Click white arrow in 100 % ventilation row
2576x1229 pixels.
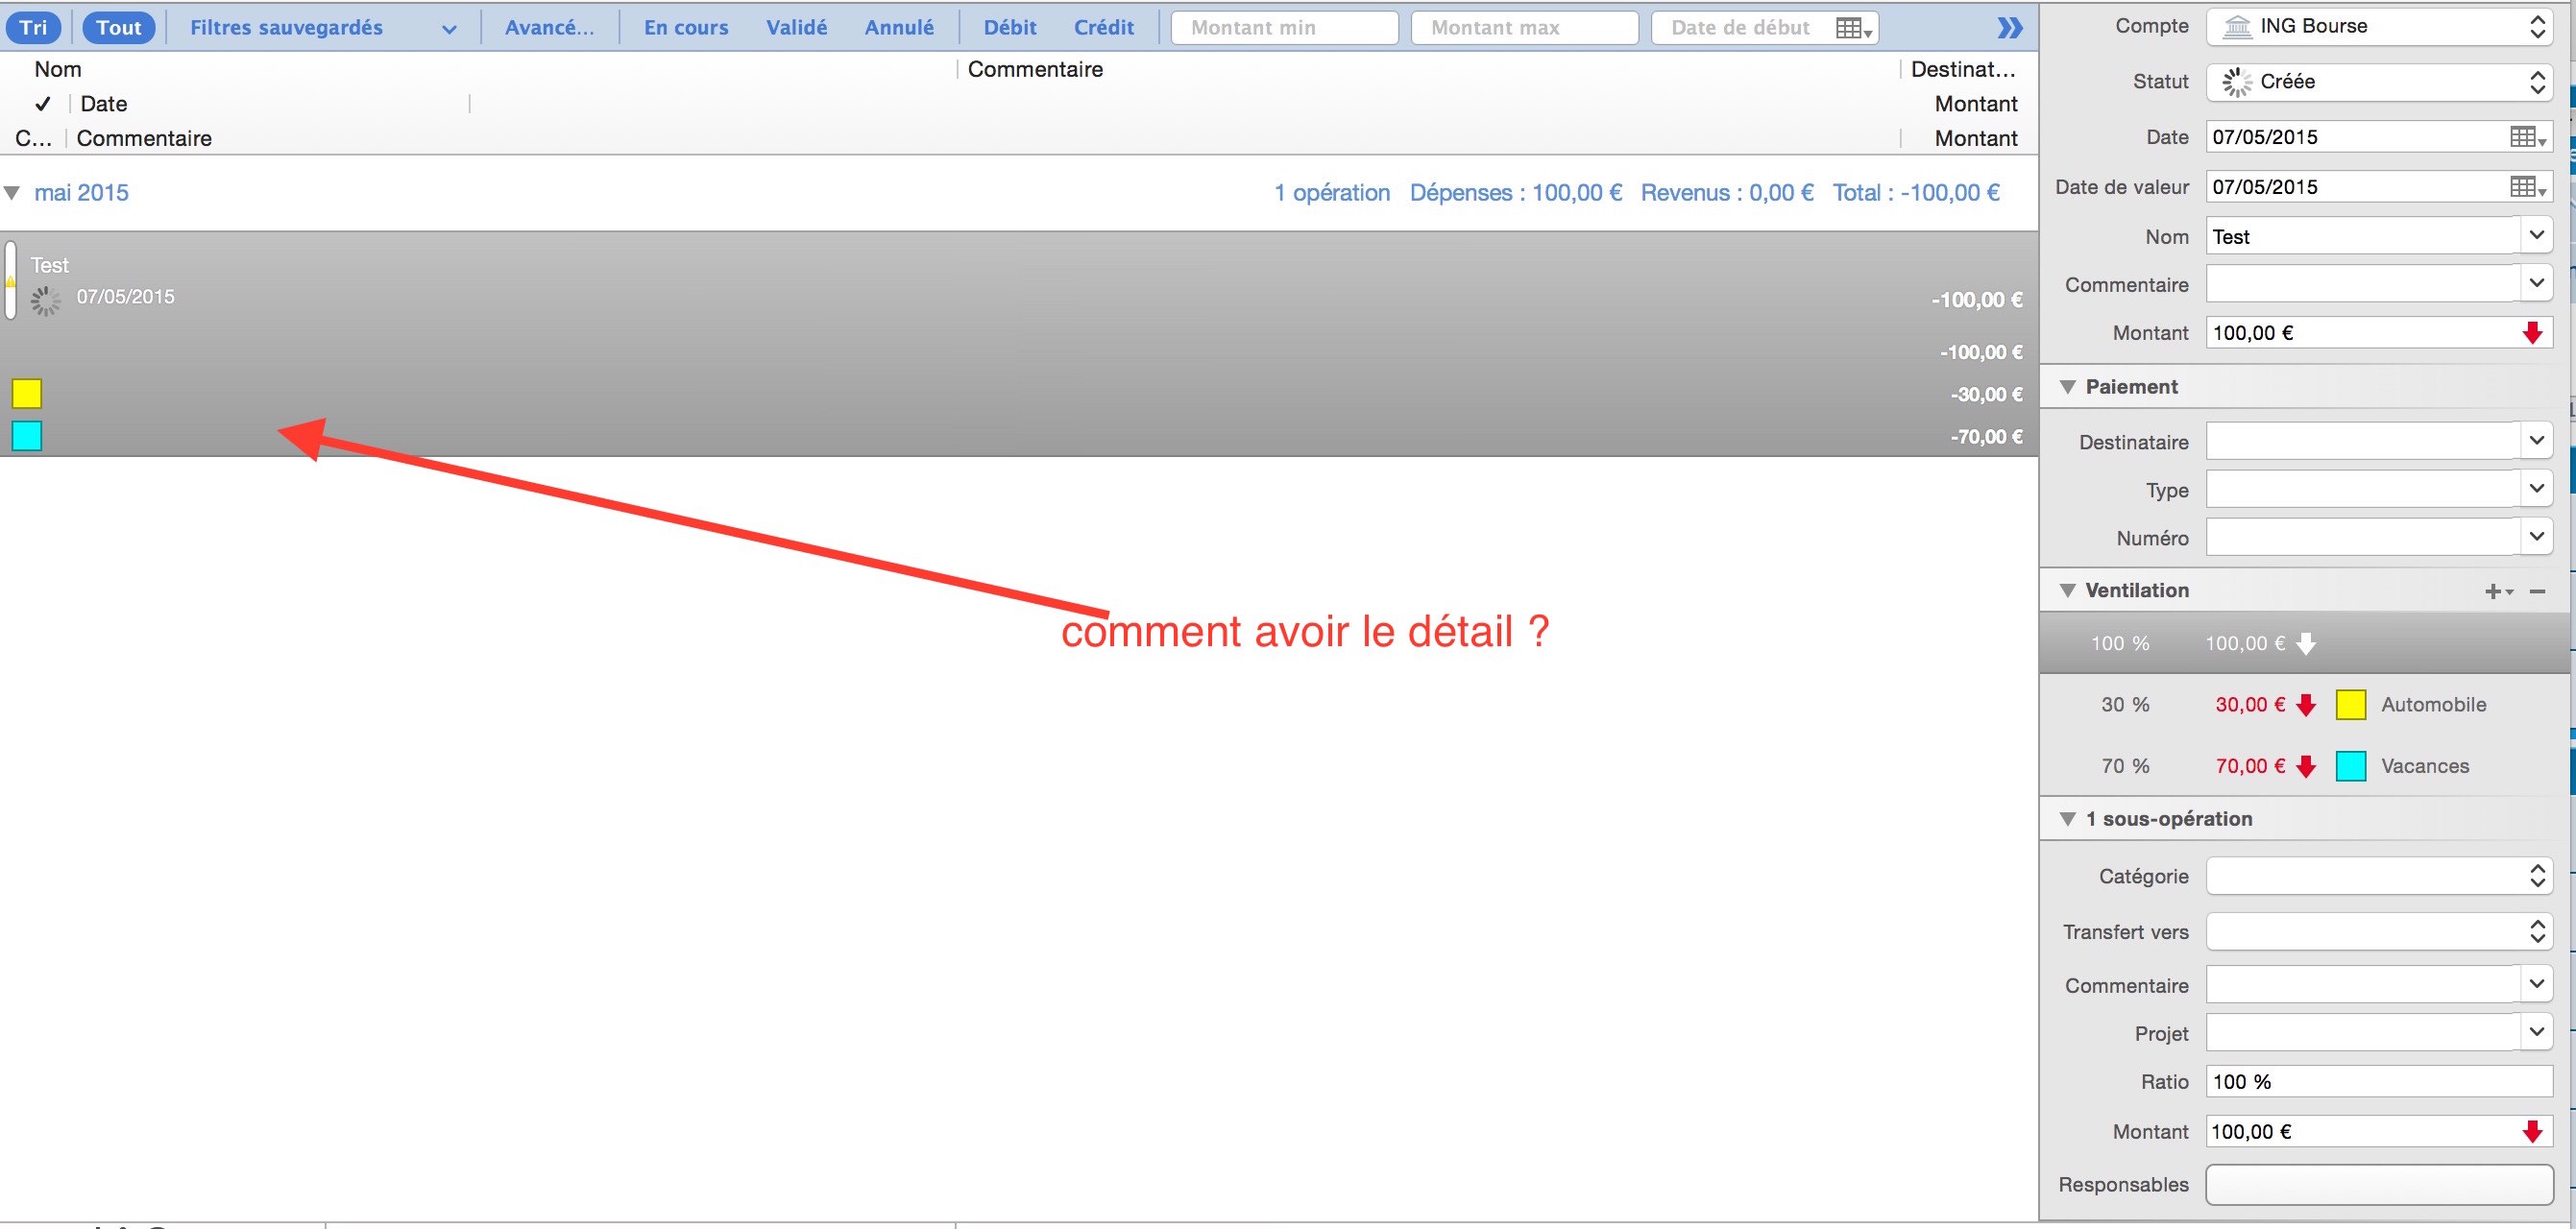point(2306,643)
